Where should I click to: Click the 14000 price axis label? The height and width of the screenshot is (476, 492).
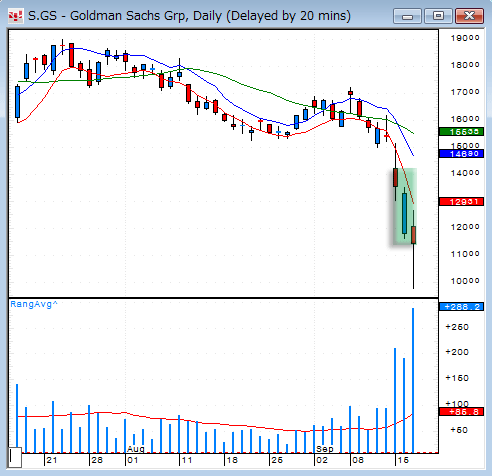[x=465, y=173]
